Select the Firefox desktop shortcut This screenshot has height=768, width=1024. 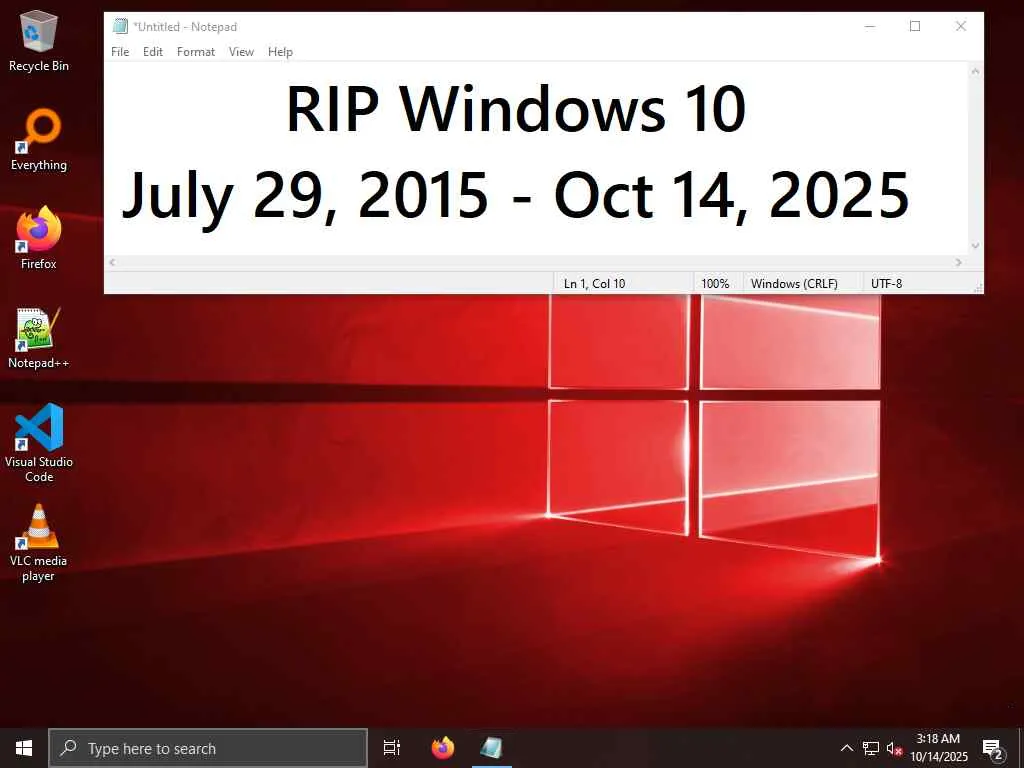pyautogui.click(x=39, y=238)
